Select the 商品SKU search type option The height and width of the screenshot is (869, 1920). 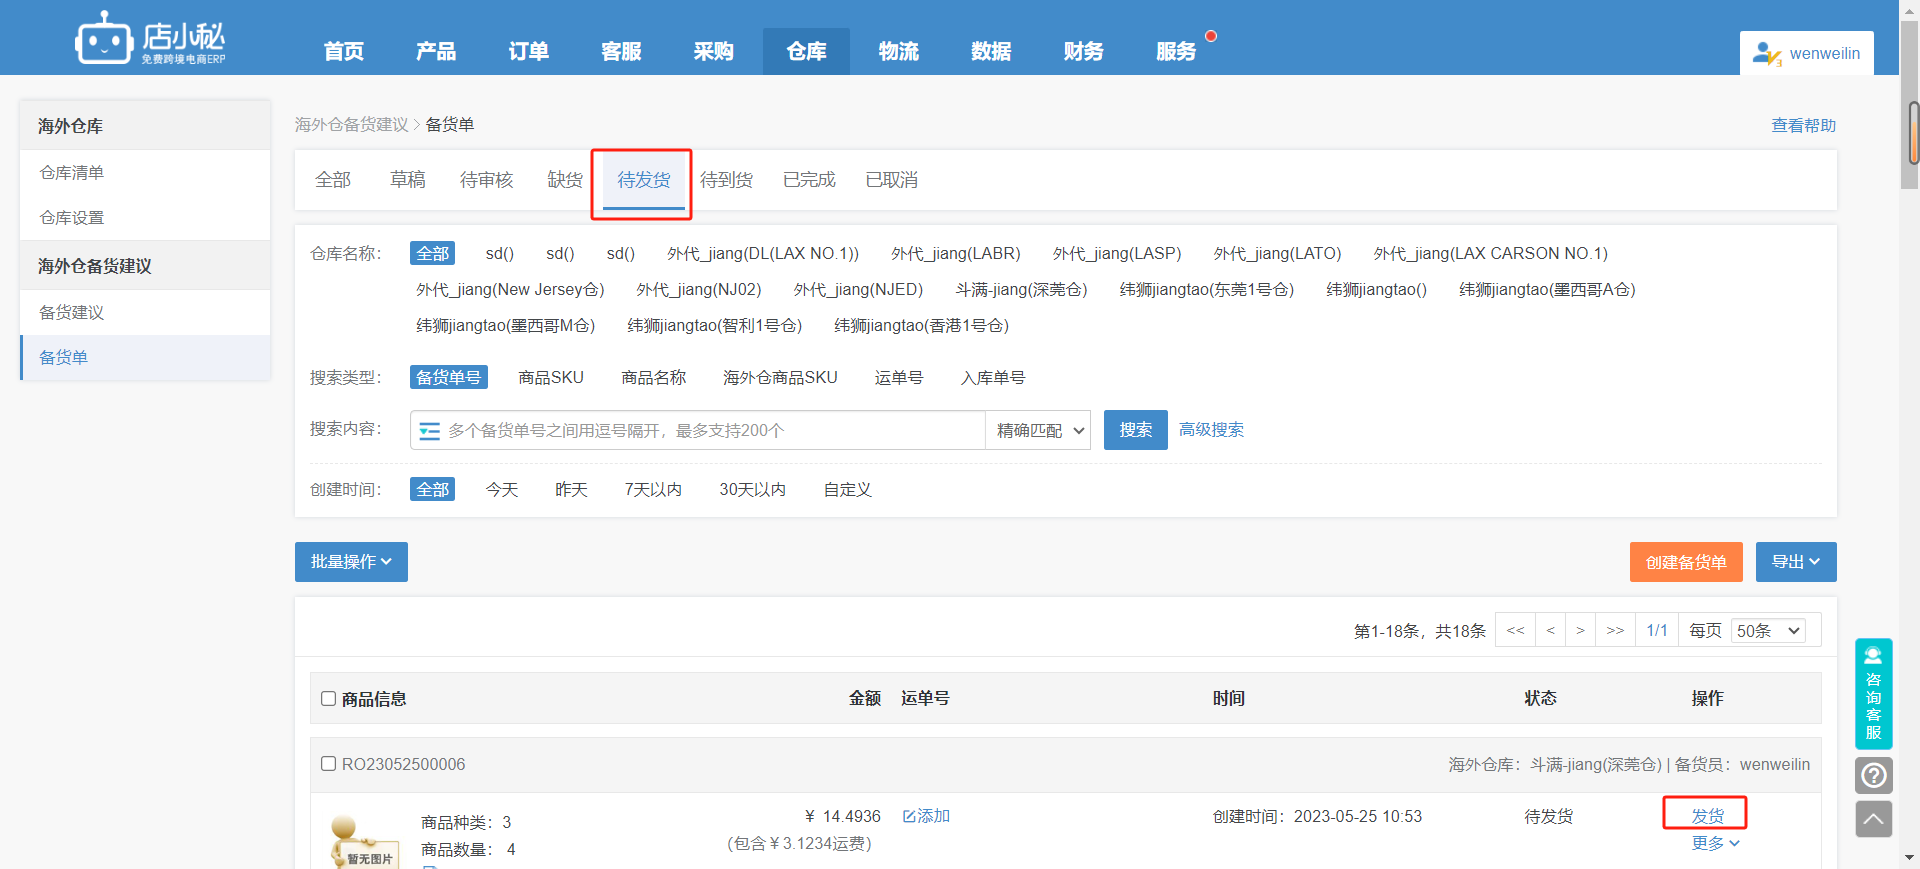550,378
